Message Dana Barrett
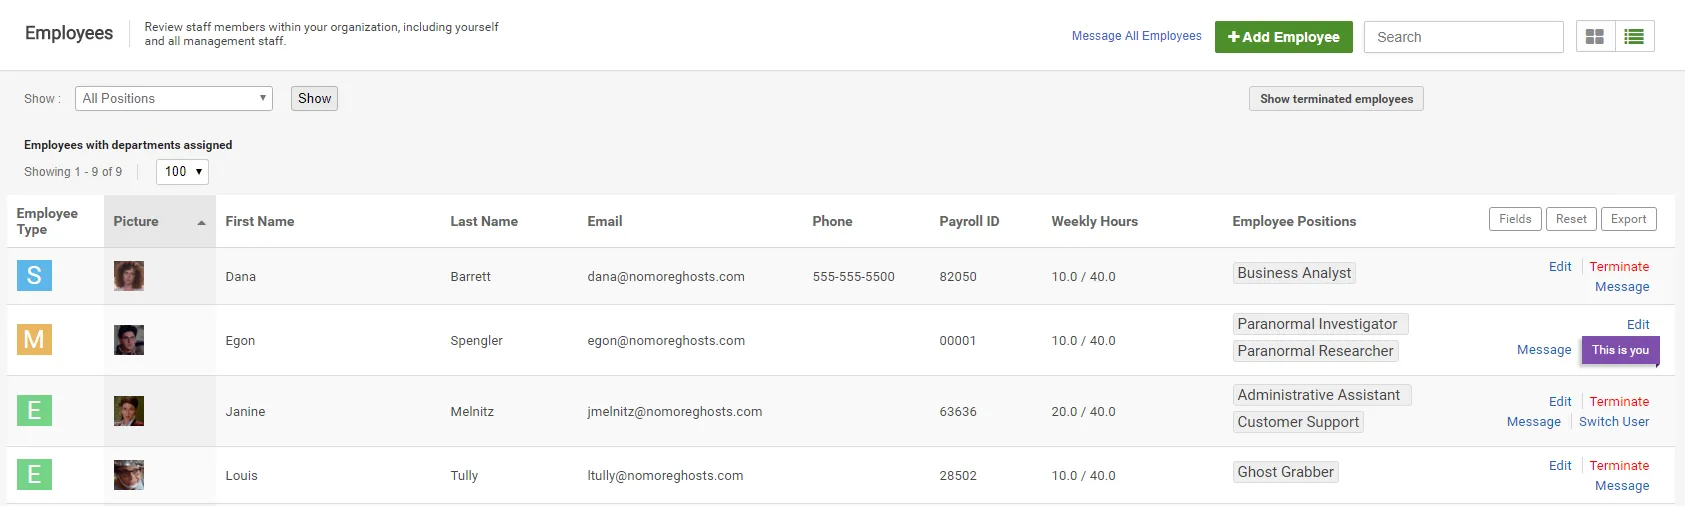The image size is (1685, 506). click(x=1622, y=286)
